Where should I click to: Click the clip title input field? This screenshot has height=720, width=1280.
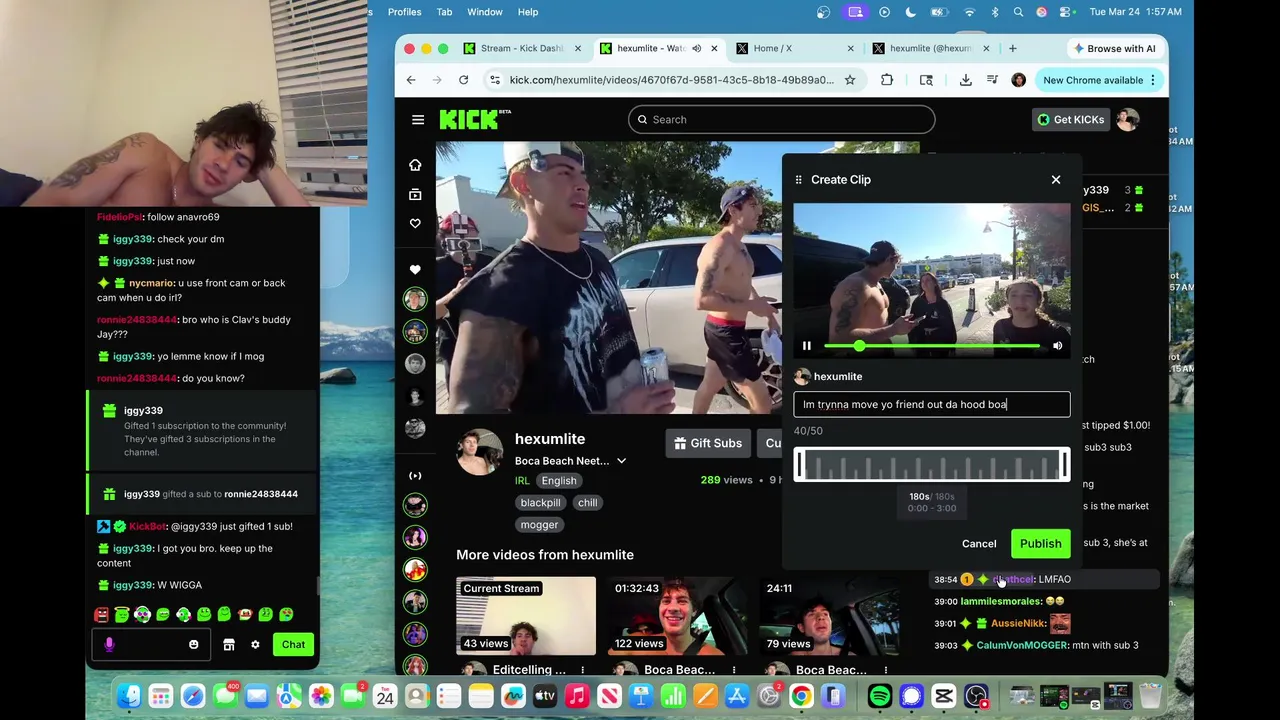click(931, 404)
